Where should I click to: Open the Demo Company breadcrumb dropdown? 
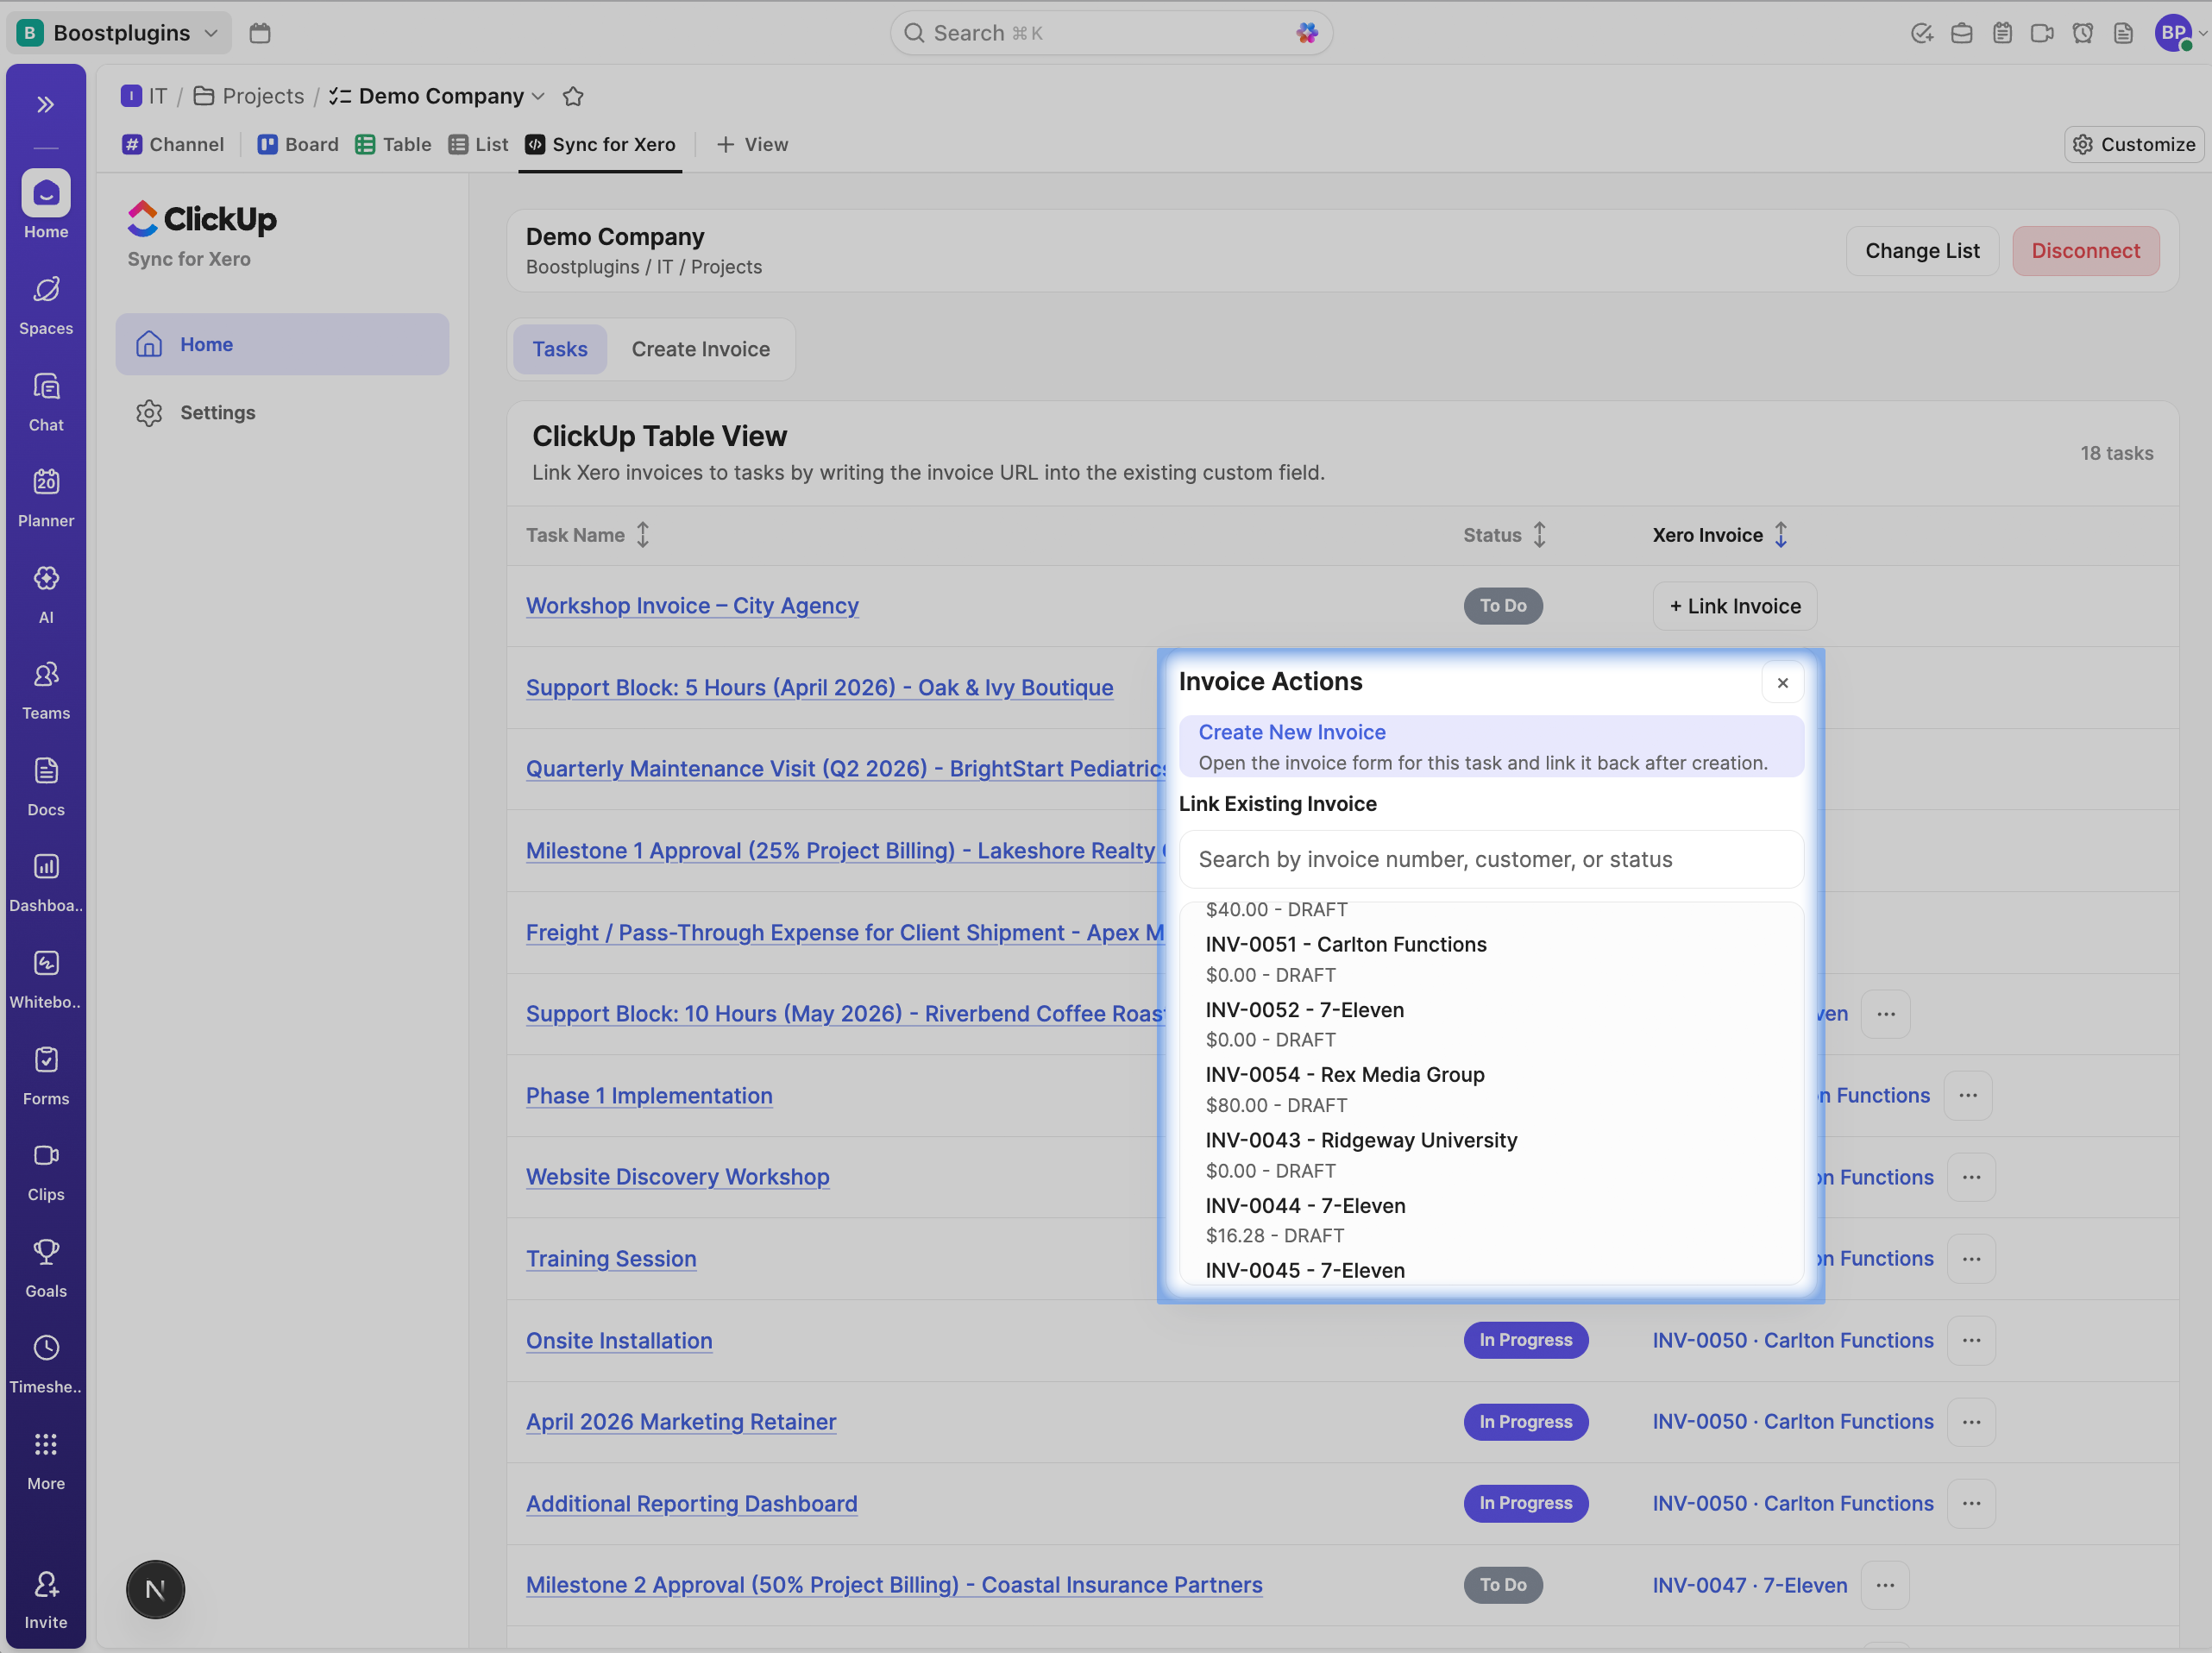pos(539,97)
